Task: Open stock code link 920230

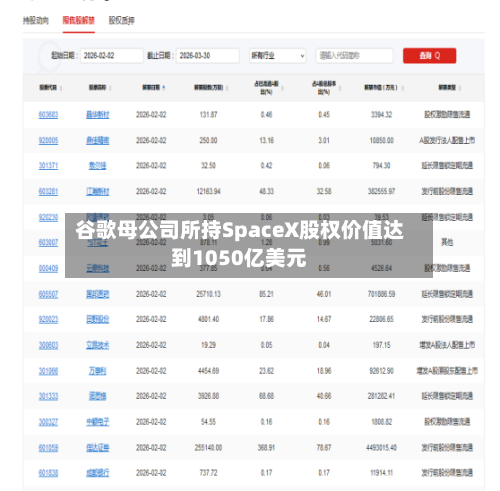Action: point(48,218)
